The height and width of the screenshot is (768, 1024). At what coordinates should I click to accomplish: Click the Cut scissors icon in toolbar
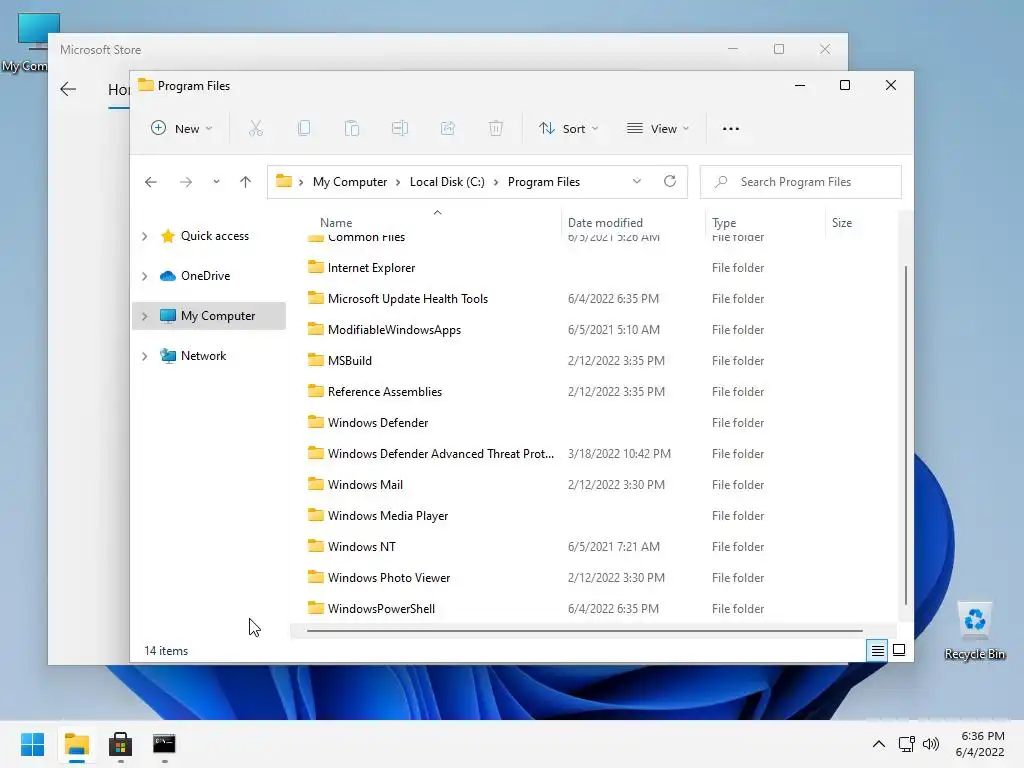click(x=256, y=129)
